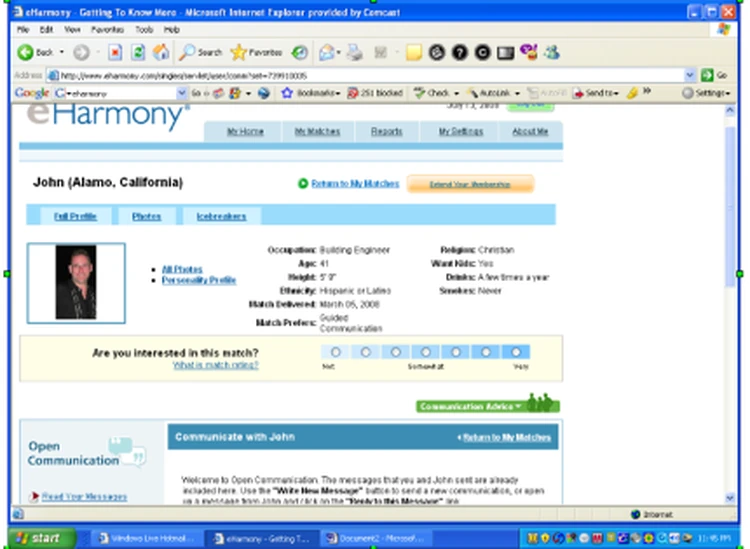
Task: Open the All Photos link
Action: pos(182,269)
